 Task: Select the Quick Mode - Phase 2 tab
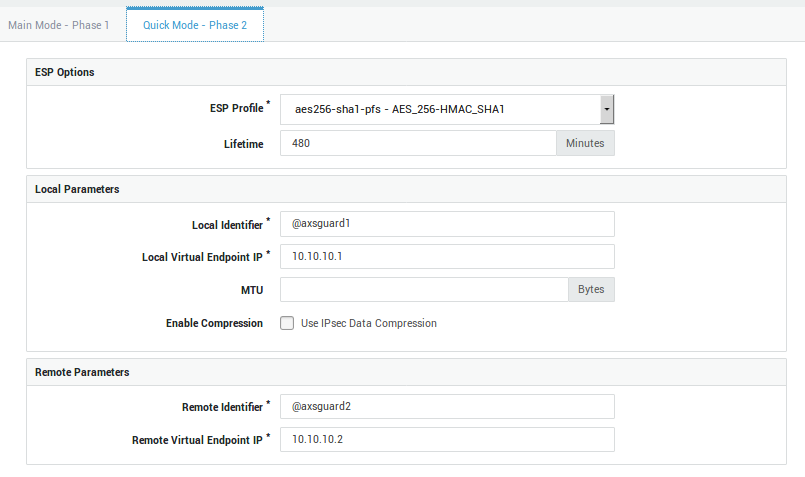click(195, 25)
